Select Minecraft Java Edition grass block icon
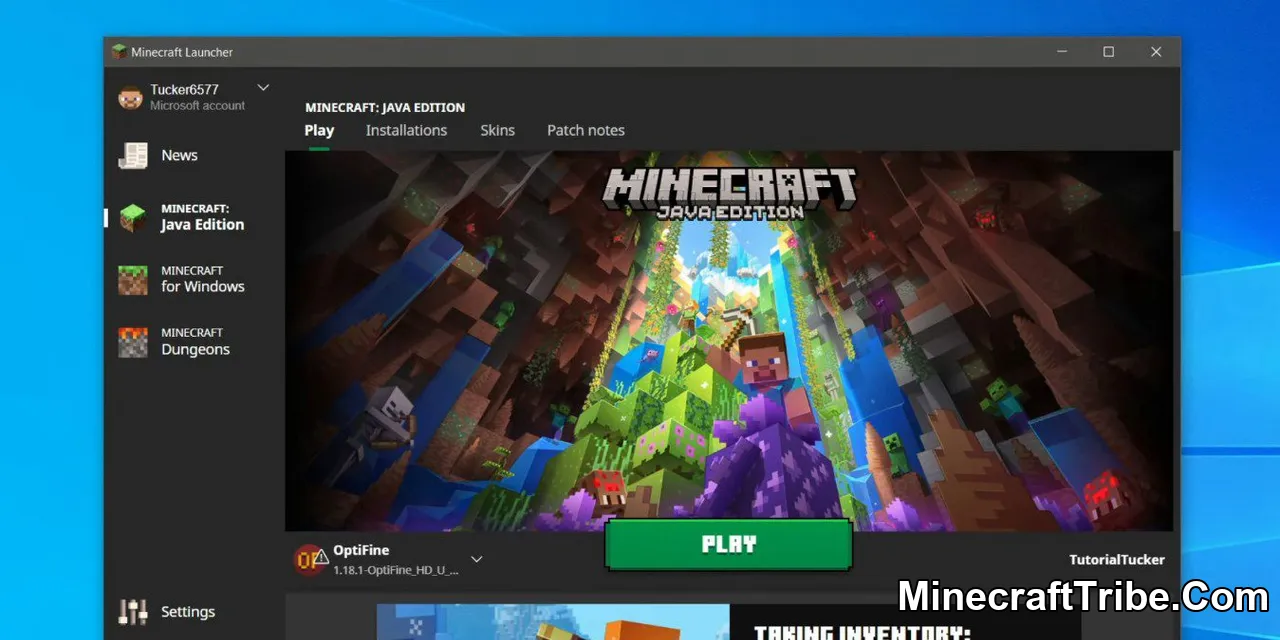Screen dimensions: 1280x640 [x=133, y=218]
